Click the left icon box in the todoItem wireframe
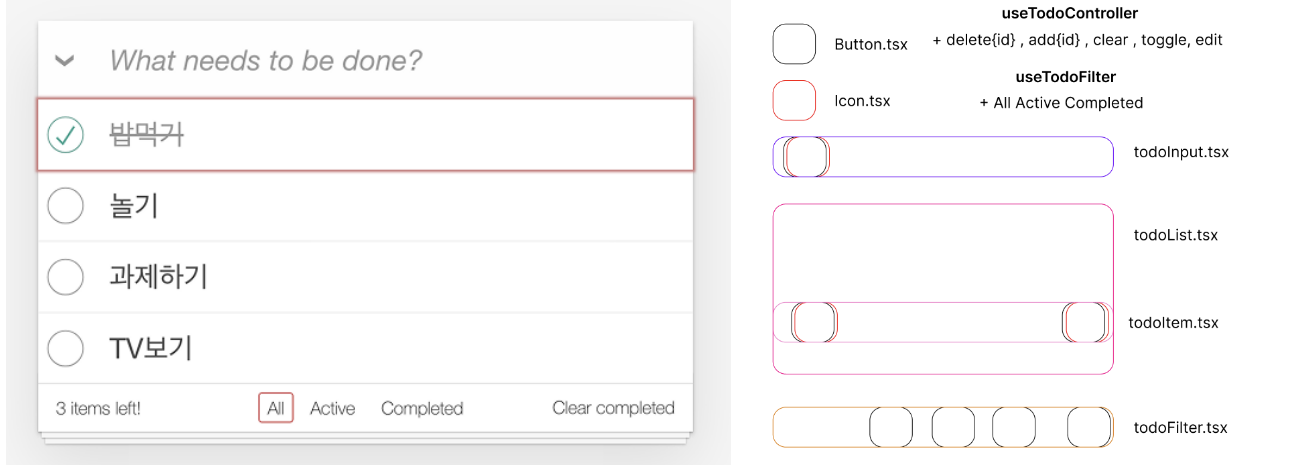This screenshot has height=470, width=1296. [x=814, y=322]
